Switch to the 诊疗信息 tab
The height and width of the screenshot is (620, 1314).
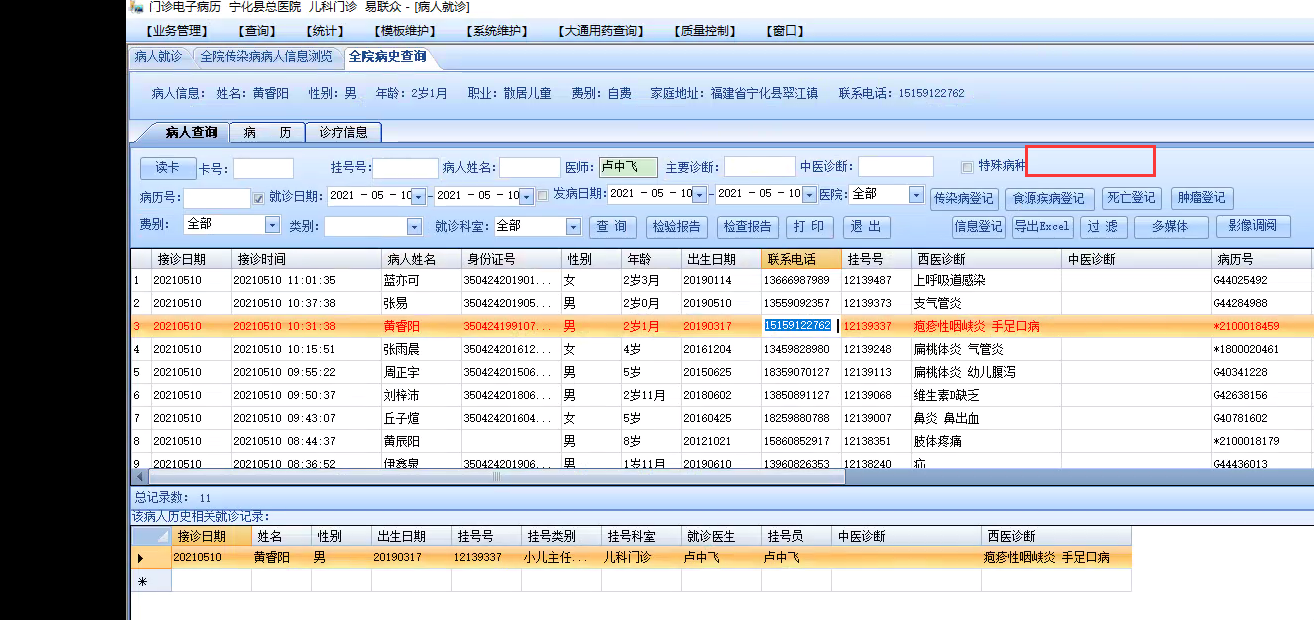click(343, 132)
